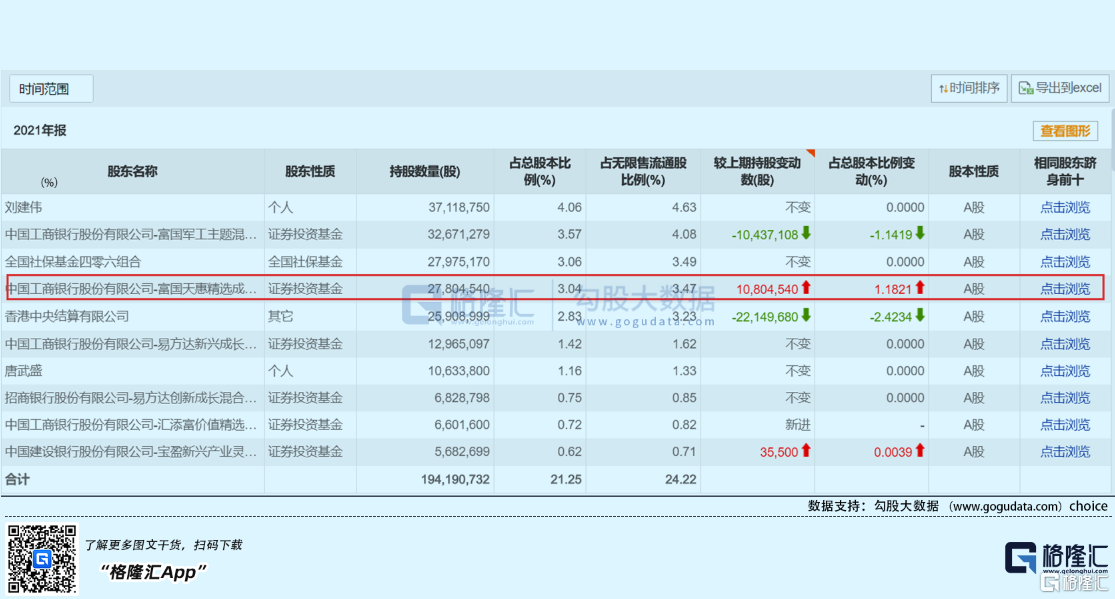This screenshot has width=1115, height=599.
Task: Open 点击浏览 link for 富国军工主题 row
Action: [x=1065, y=235]
